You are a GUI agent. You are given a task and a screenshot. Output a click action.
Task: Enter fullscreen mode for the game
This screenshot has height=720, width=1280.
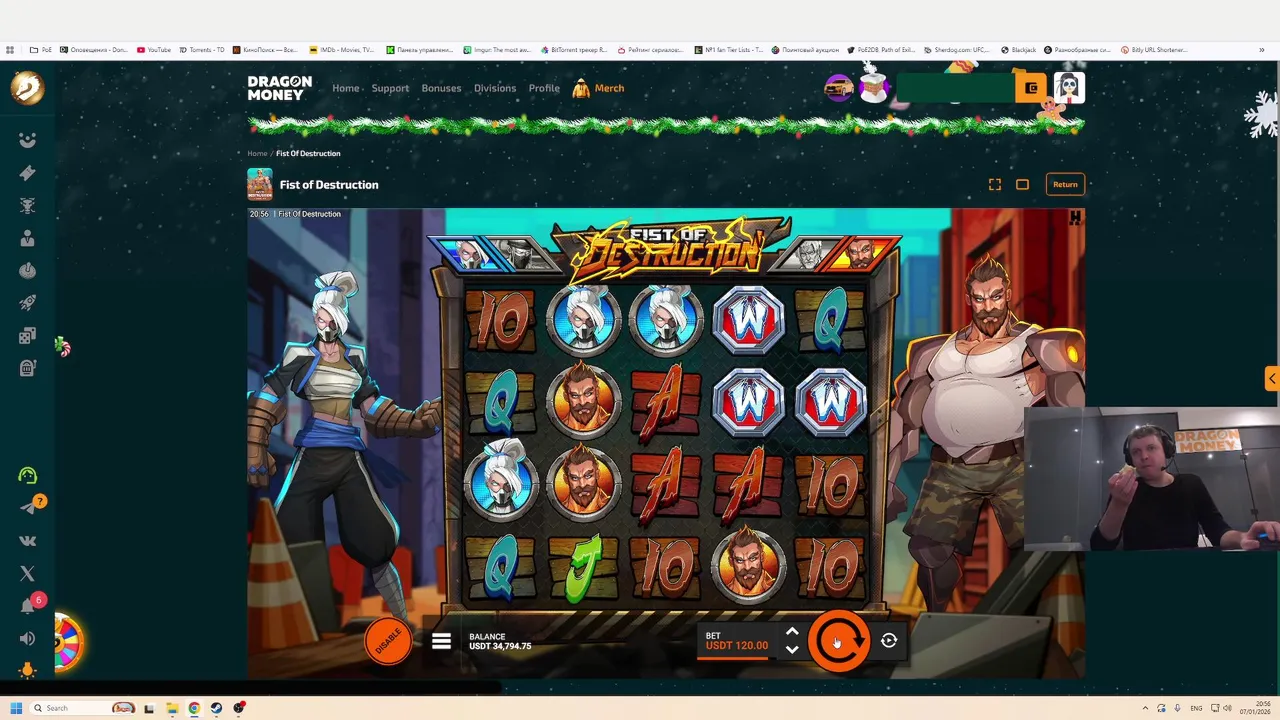click(994, 184)
